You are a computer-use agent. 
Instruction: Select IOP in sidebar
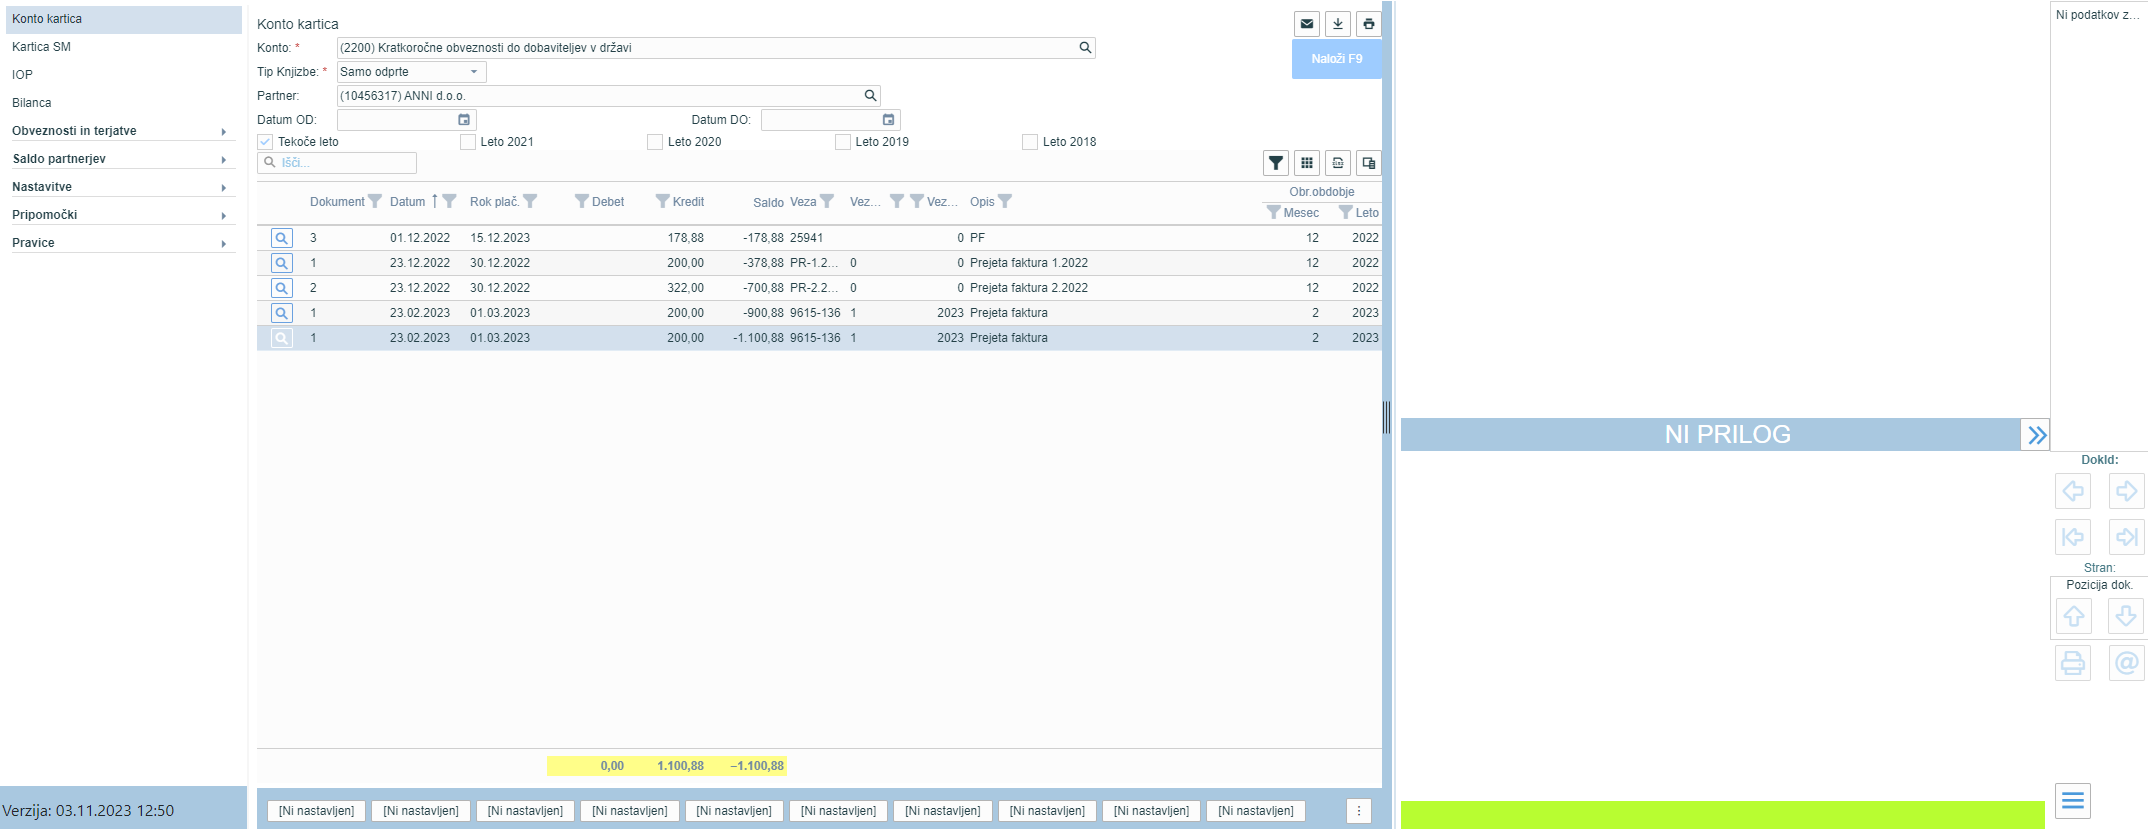(123, 75)
